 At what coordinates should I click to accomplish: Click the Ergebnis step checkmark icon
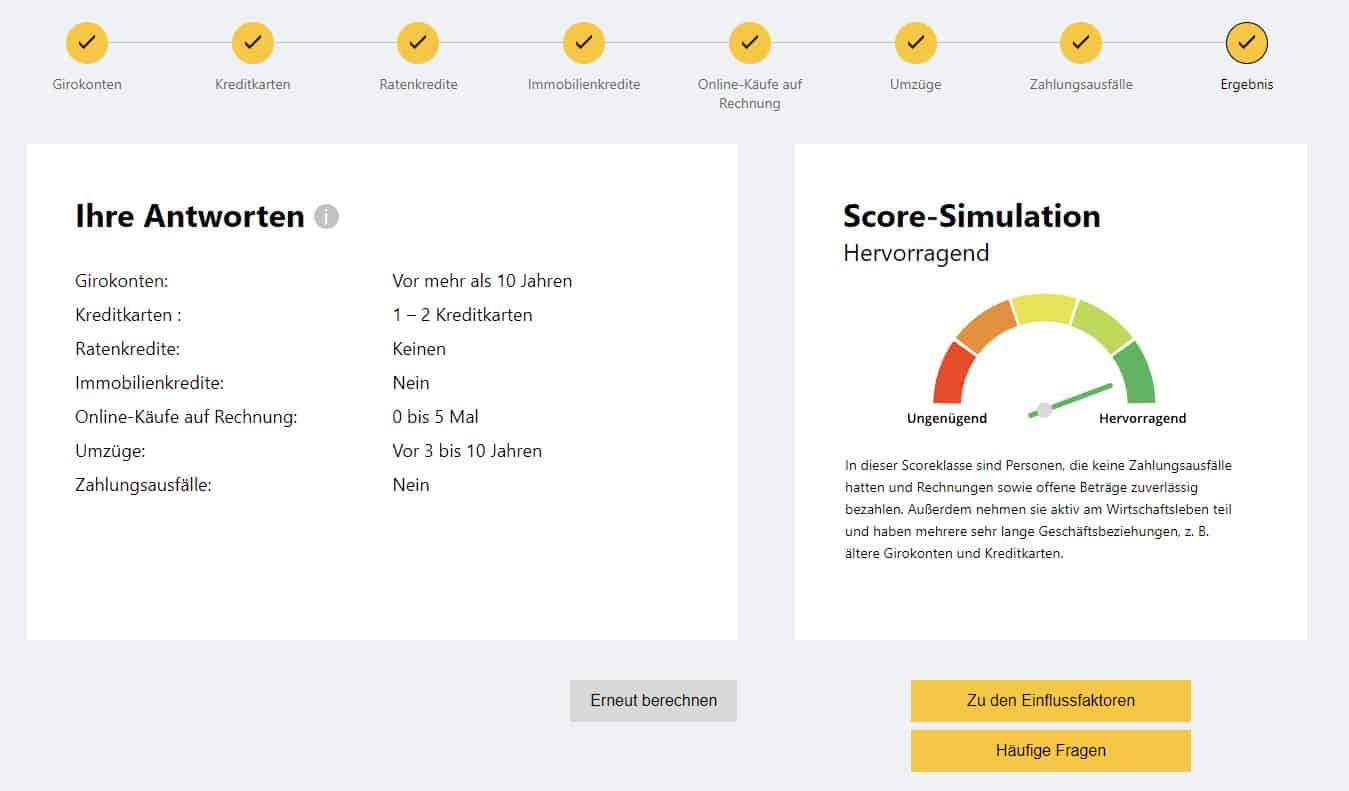click(1247, 42)
